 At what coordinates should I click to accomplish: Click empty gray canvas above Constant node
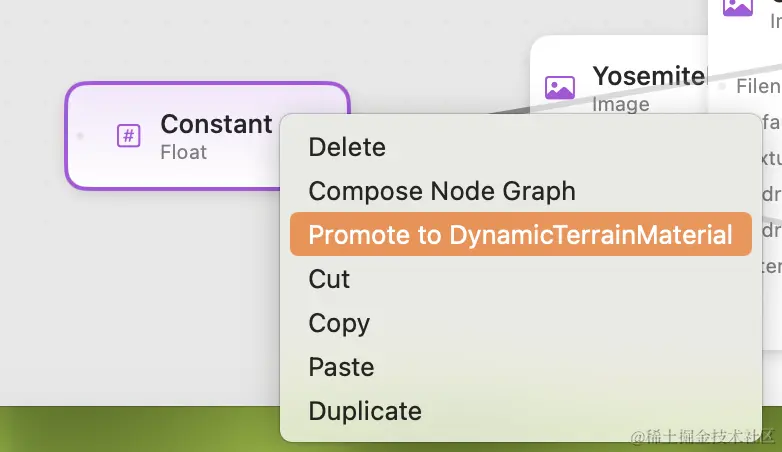[x=200, y=40]
